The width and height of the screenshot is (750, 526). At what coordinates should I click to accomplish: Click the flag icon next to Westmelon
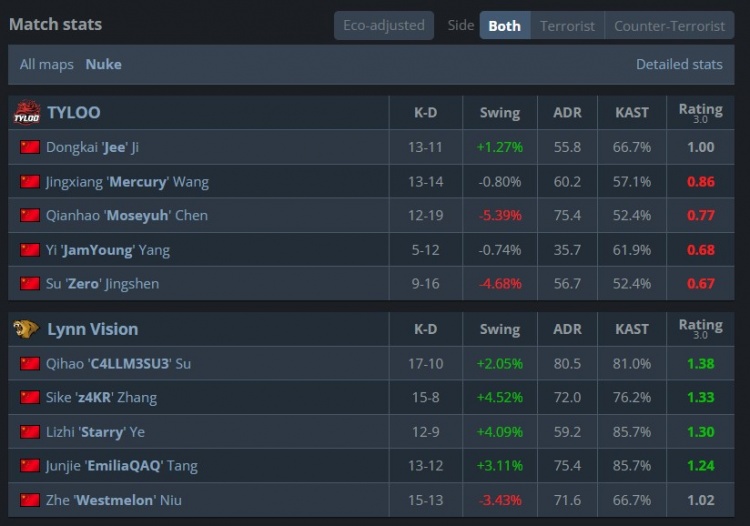[x=30, y=500]
